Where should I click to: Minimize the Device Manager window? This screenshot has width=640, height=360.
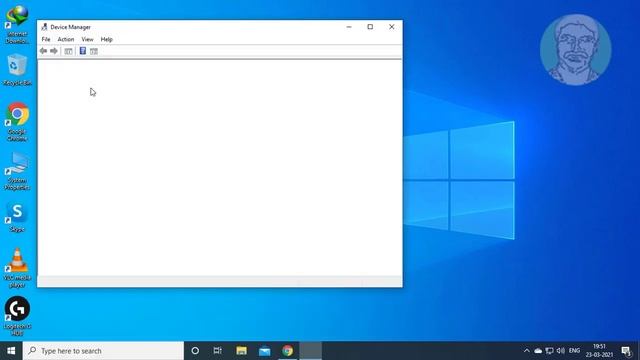(x=349, y=27)
